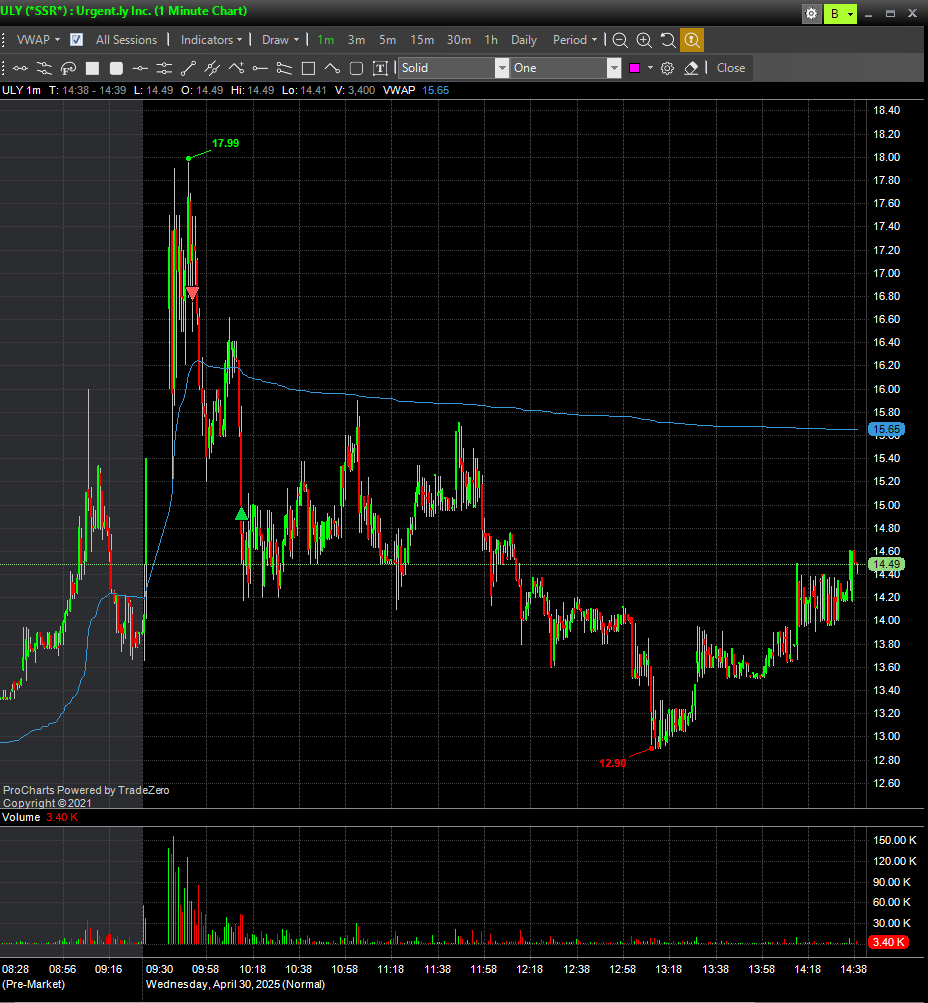Click the 09:30 time axis label

pyautogui.click(x=159, y=969)
